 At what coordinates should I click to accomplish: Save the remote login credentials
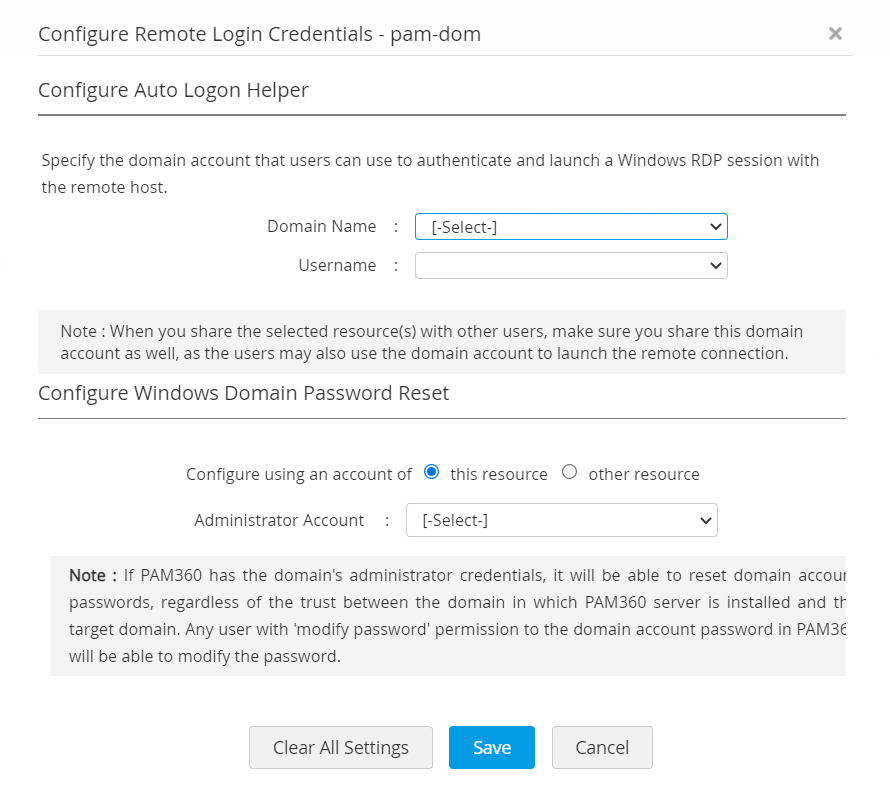click(491, 747)
